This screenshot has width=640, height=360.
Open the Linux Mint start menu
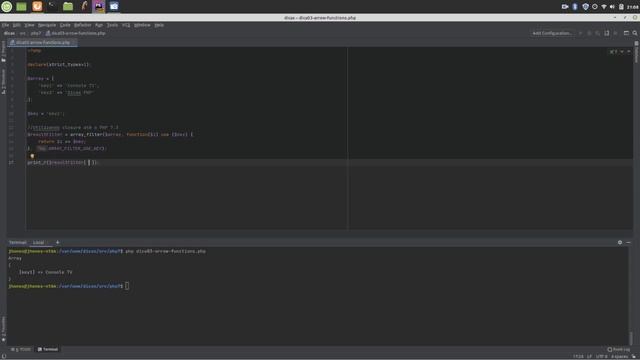tap(7, 6)
